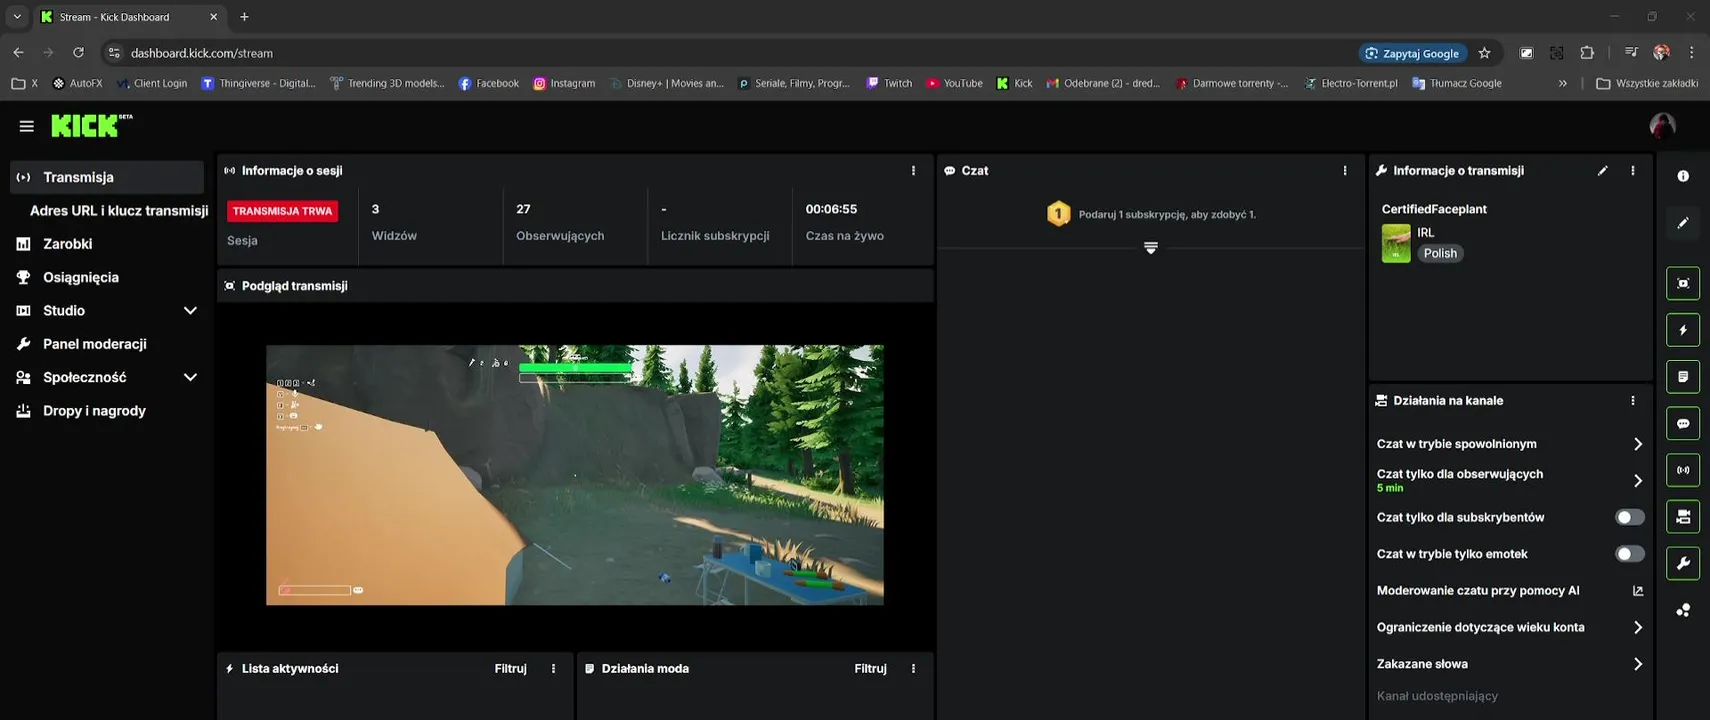Screen dimensions: 1710x720
Task: Bookmark this page with the star icon
Action: [x=1485, y=53]
